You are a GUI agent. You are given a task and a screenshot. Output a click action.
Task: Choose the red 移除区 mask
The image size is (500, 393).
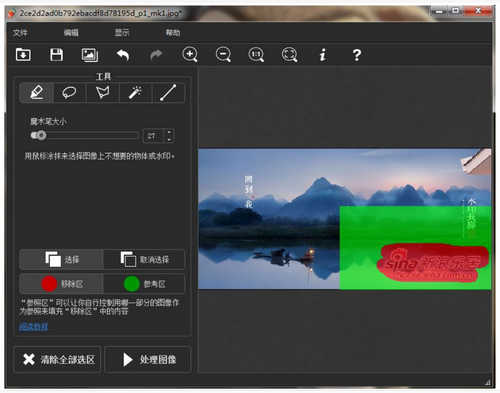click(x=61, y=284)
